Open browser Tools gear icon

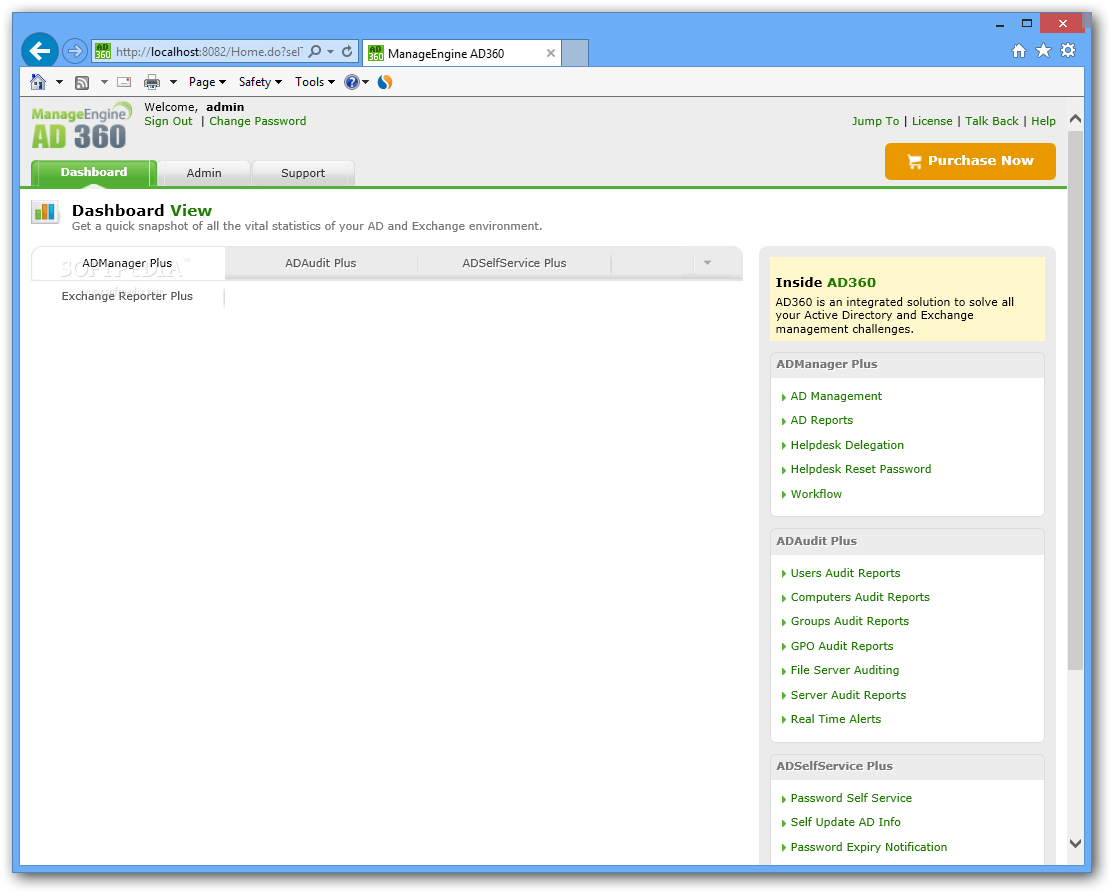click(1068, 50)
